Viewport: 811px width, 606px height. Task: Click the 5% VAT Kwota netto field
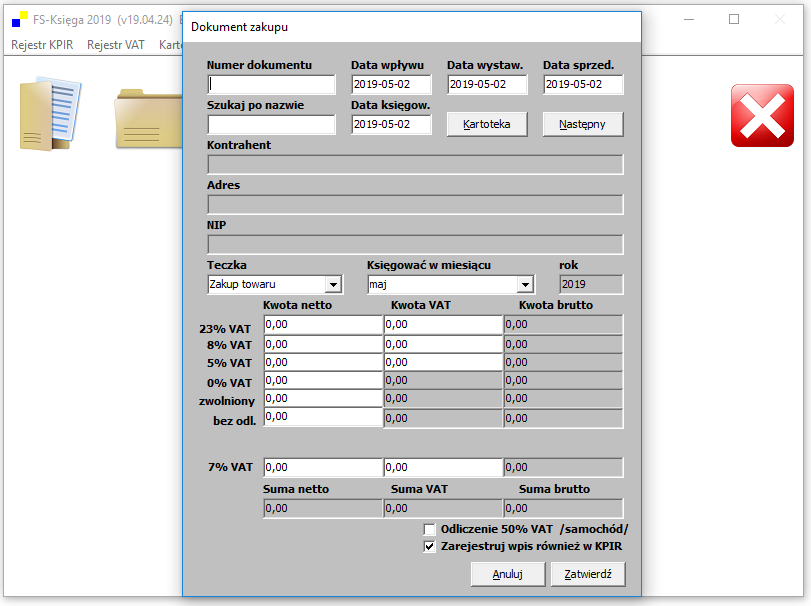coord(323,362)
